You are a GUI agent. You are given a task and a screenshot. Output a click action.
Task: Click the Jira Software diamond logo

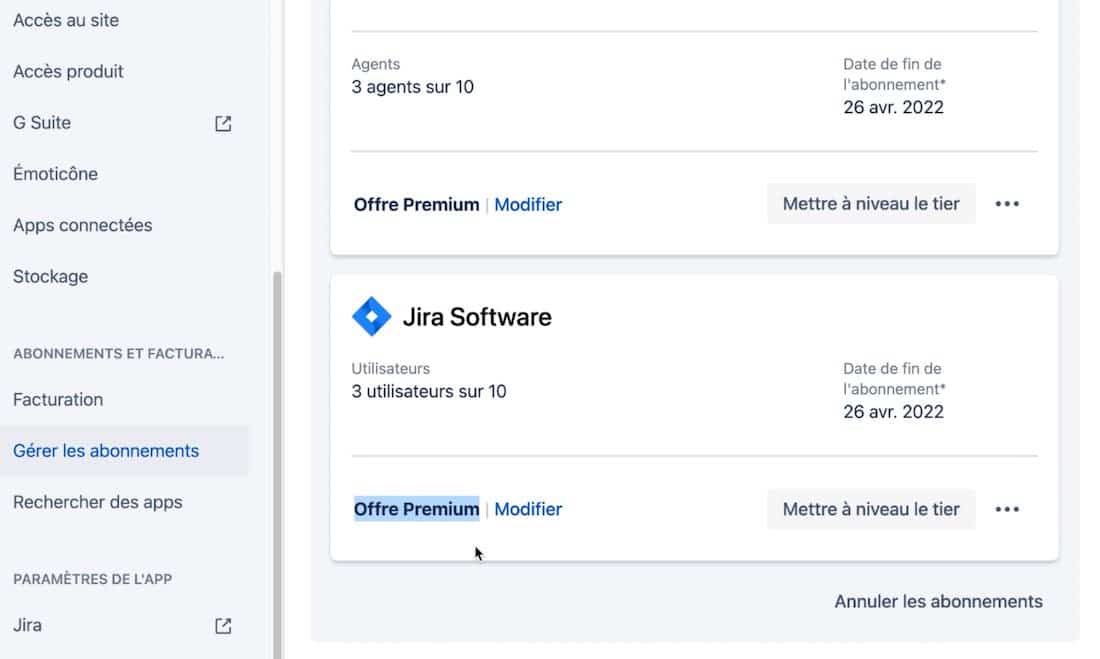[x=371, y=317]
